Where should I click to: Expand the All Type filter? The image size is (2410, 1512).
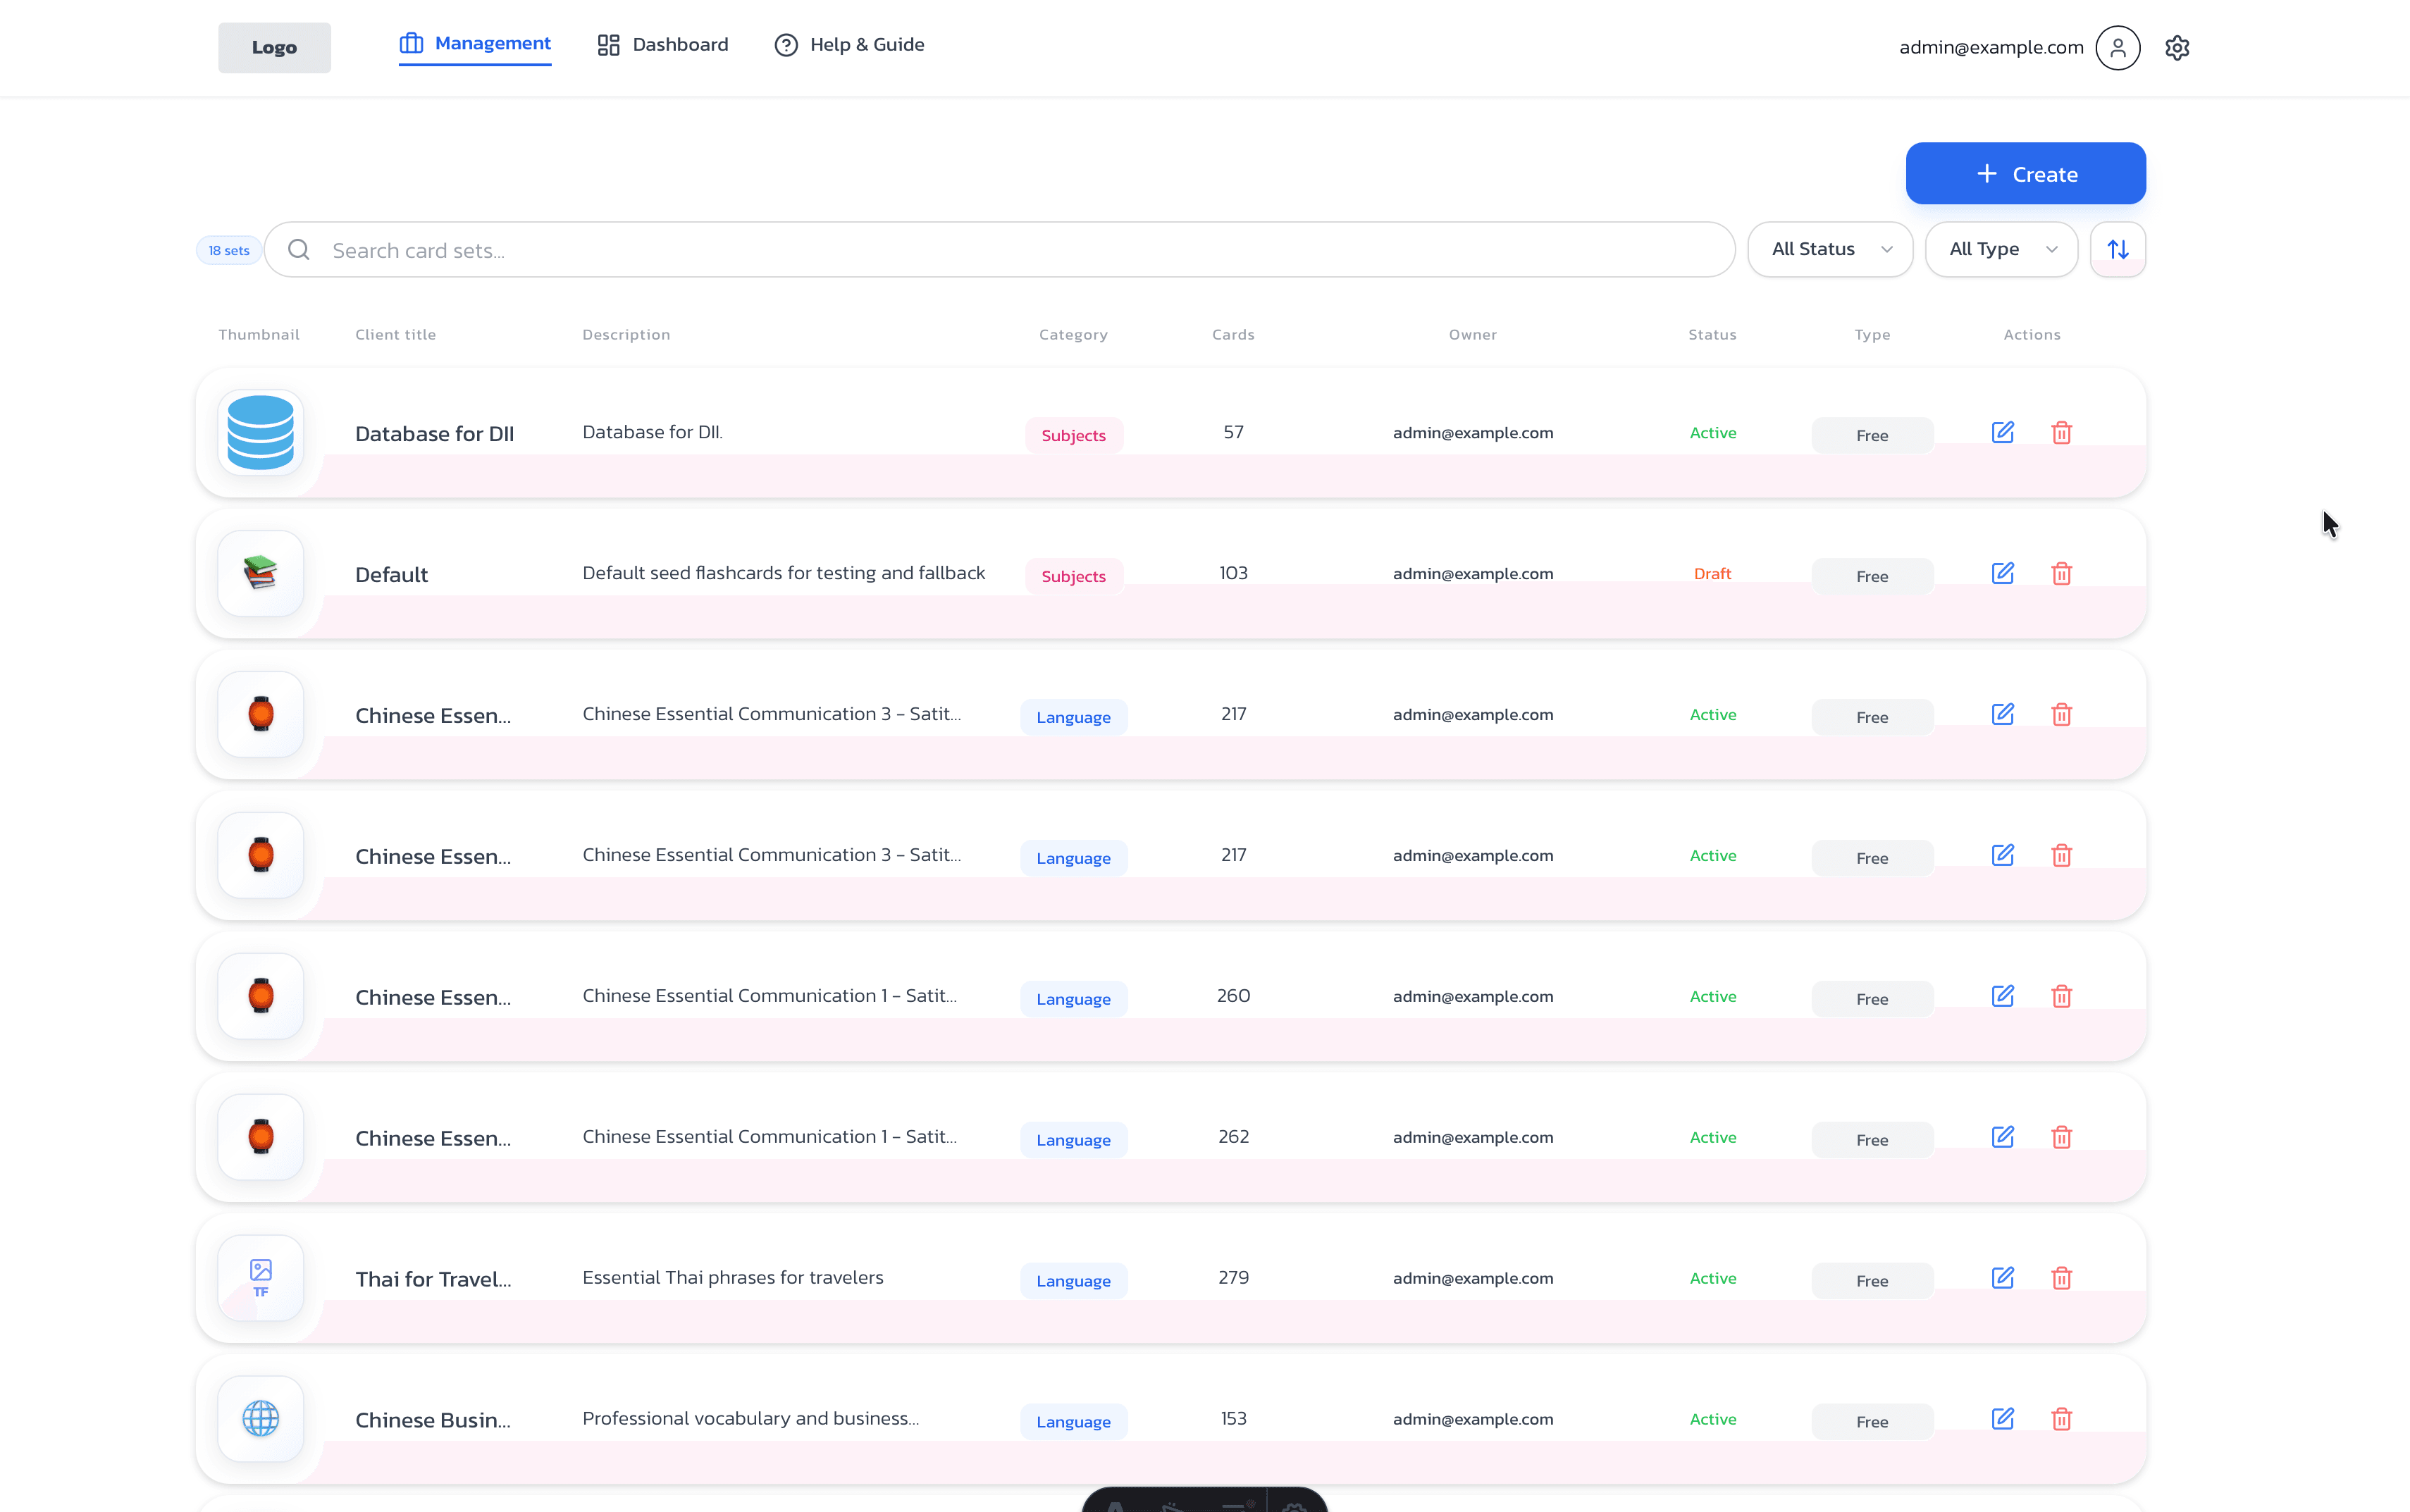[2001, 249]
